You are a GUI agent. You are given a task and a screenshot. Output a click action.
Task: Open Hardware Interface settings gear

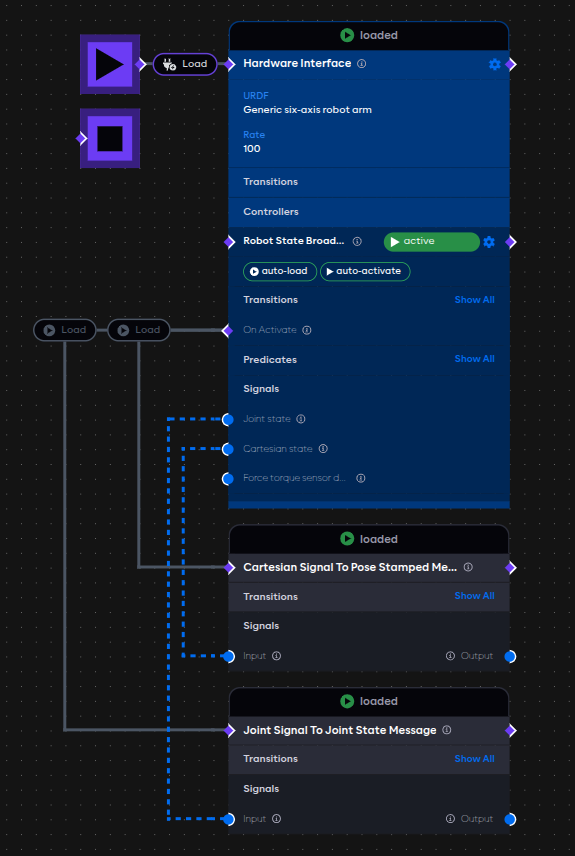(495, 64)
